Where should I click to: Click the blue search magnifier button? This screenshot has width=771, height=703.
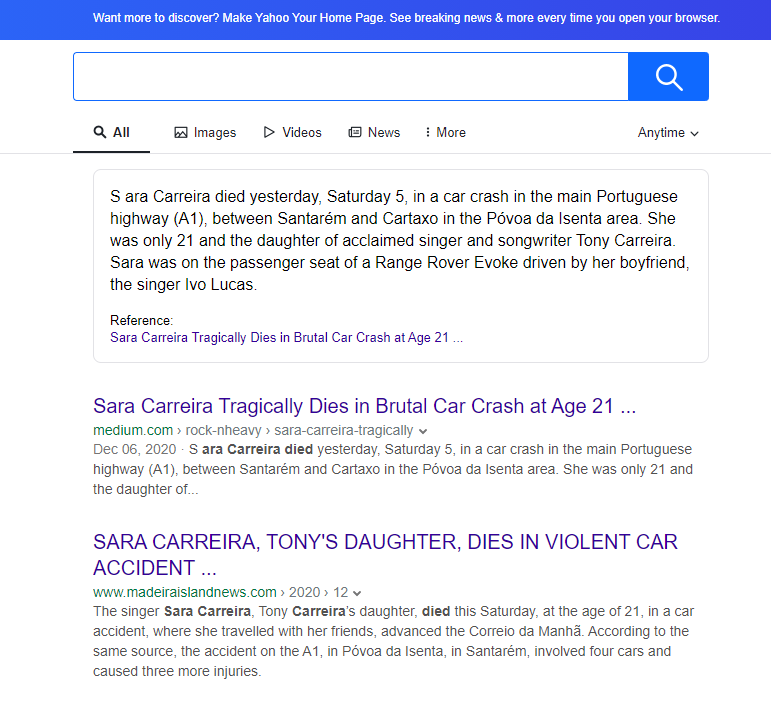coord(668,77)
